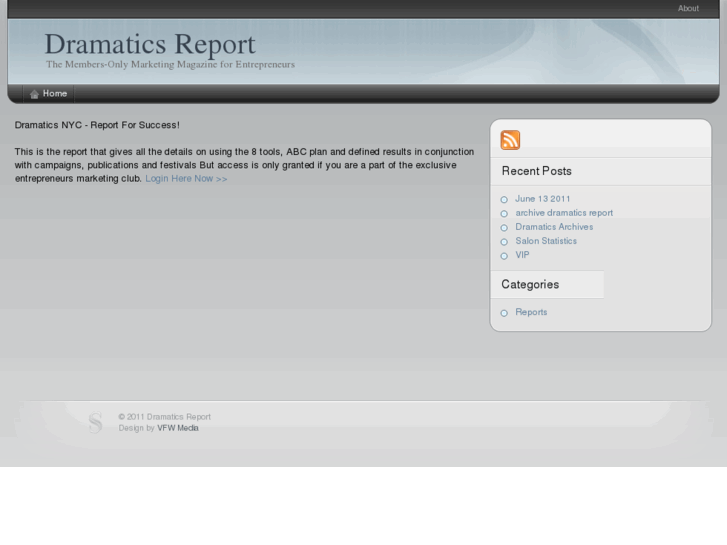The image size is (727, 545).
Task: Click the Dramatics Report site title
Action: pyautogui.click(x=150, y=45)
